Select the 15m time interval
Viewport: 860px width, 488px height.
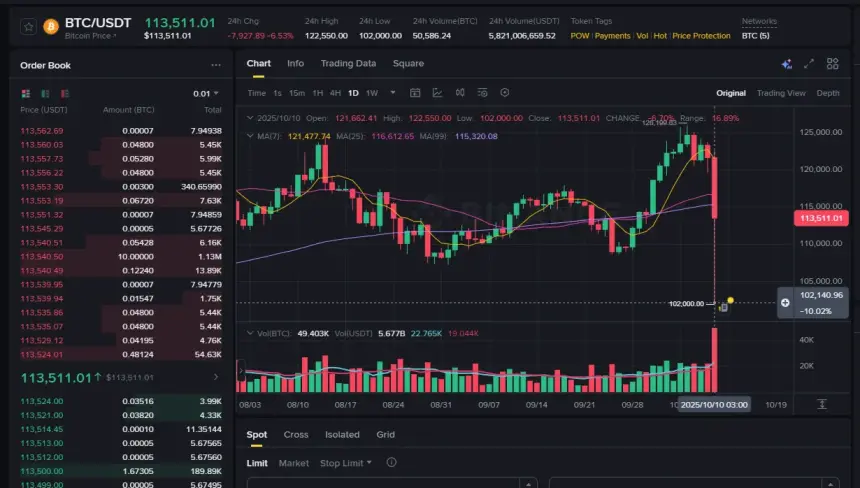coord(297,93)
